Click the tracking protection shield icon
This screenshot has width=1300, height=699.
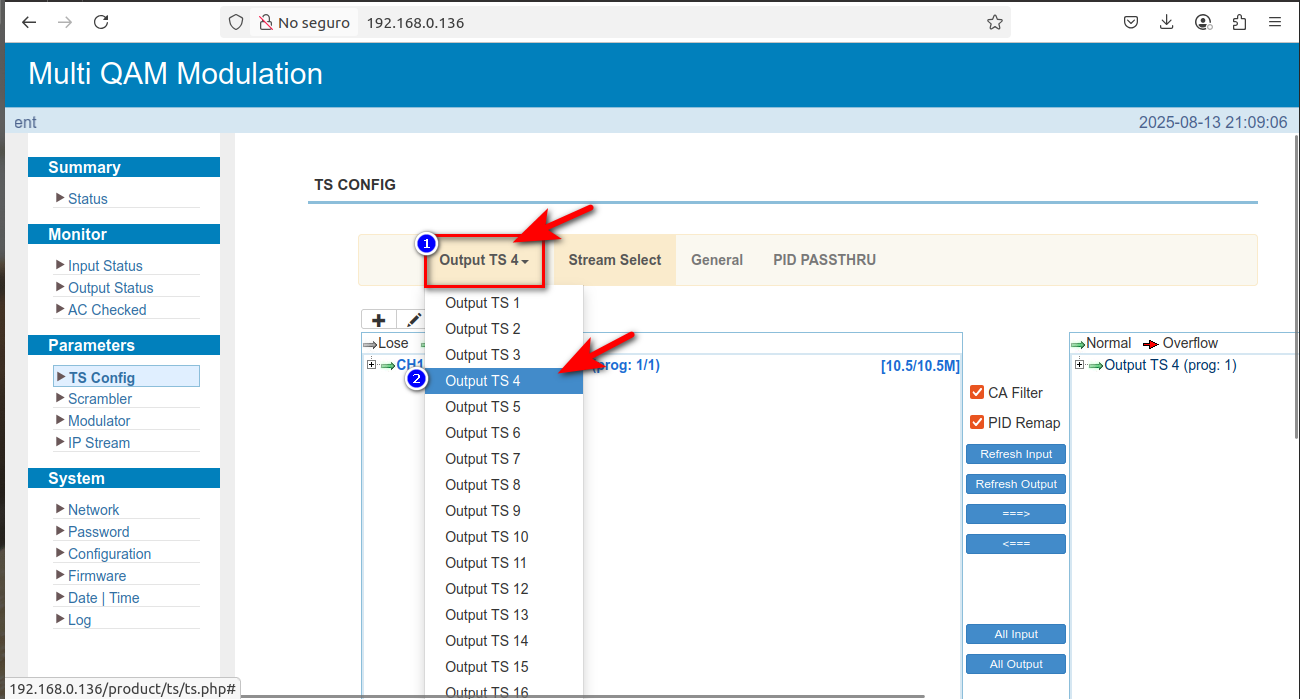click(x=236, y=22)
